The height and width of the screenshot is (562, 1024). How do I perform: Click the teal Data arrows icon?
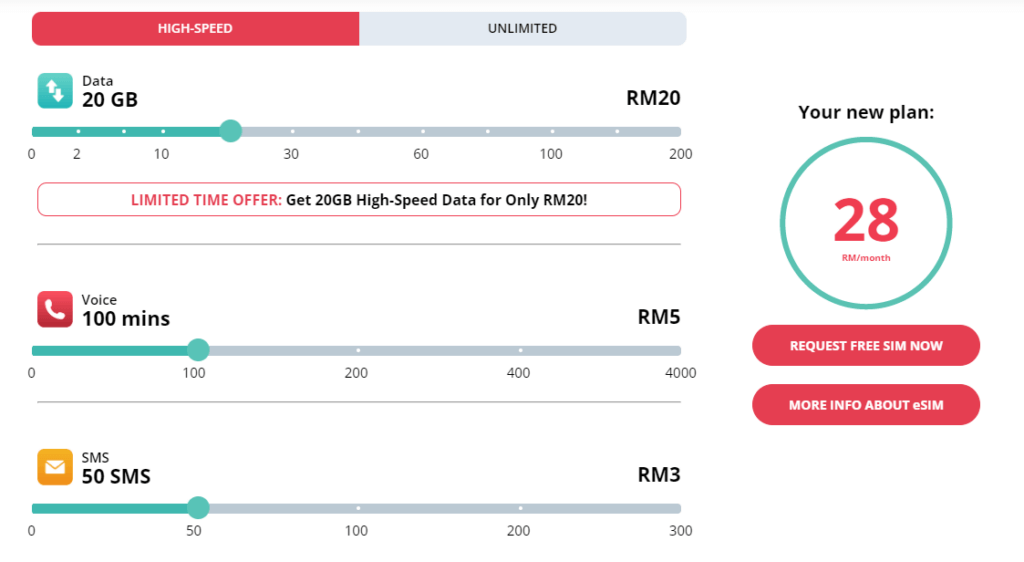coord(55,91)
